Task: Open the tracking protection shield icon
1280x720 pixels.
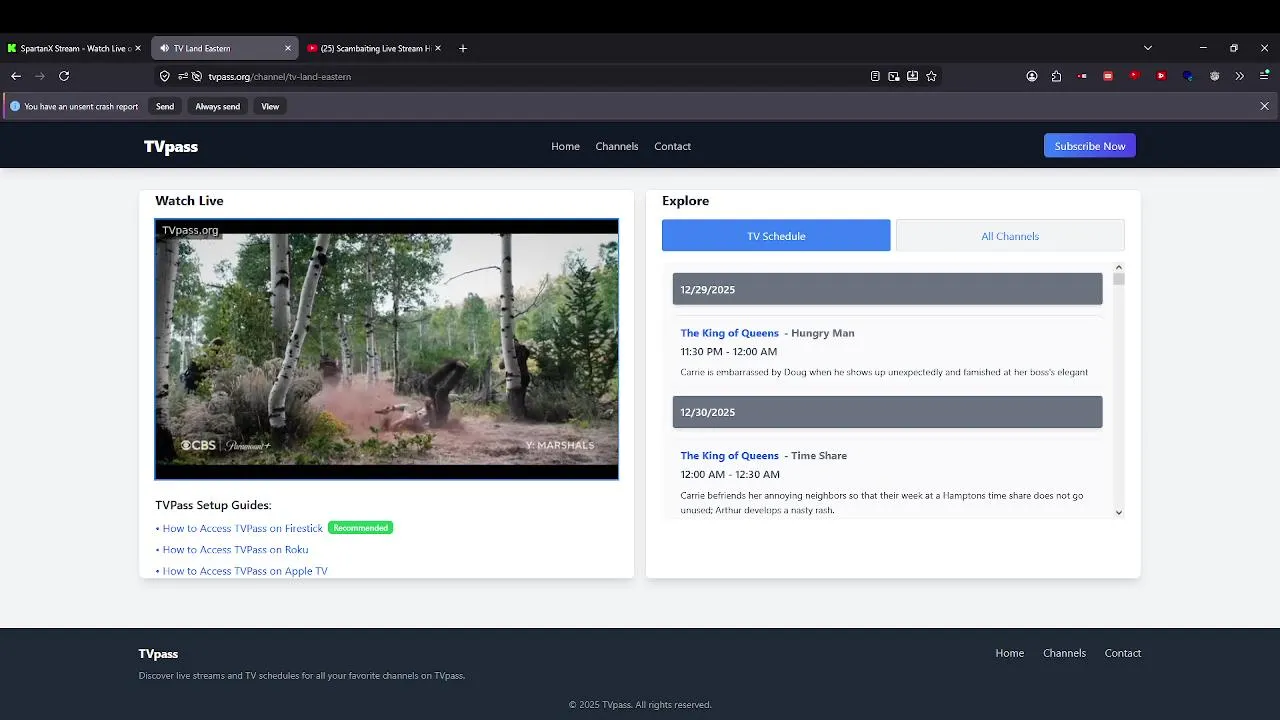Action: [x=165, y=76]
